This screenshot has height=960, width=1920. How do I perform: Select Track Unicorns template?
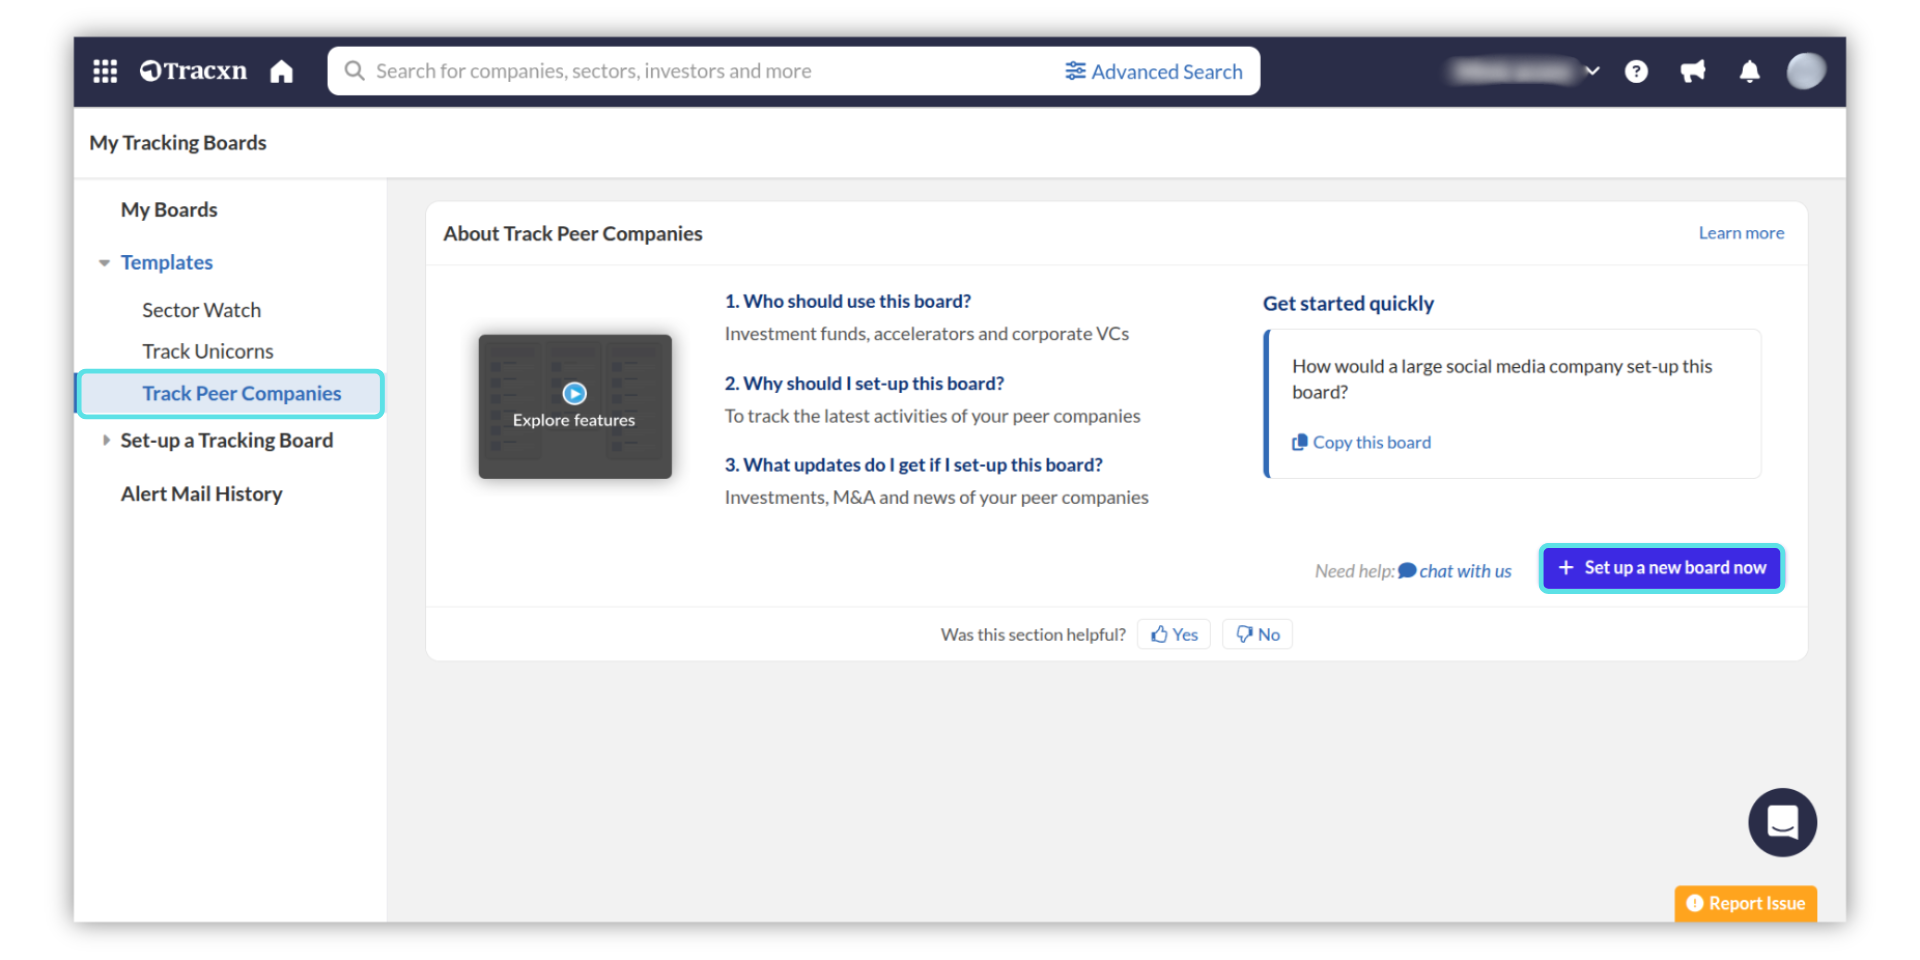[207, 351]
